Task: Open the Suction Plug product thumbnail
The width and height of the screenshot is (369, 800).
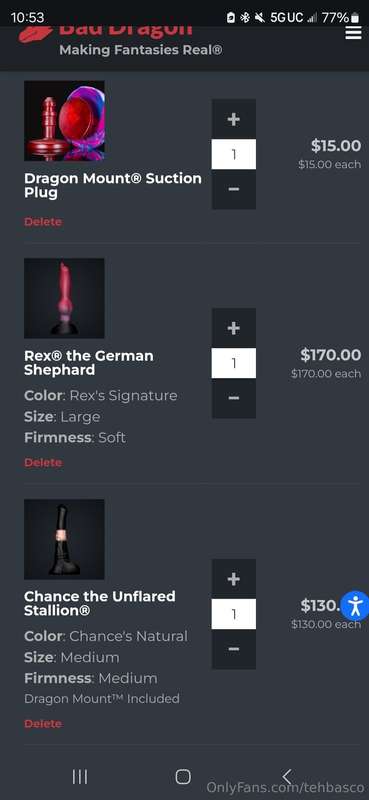Action: click(x=64, y=121)
